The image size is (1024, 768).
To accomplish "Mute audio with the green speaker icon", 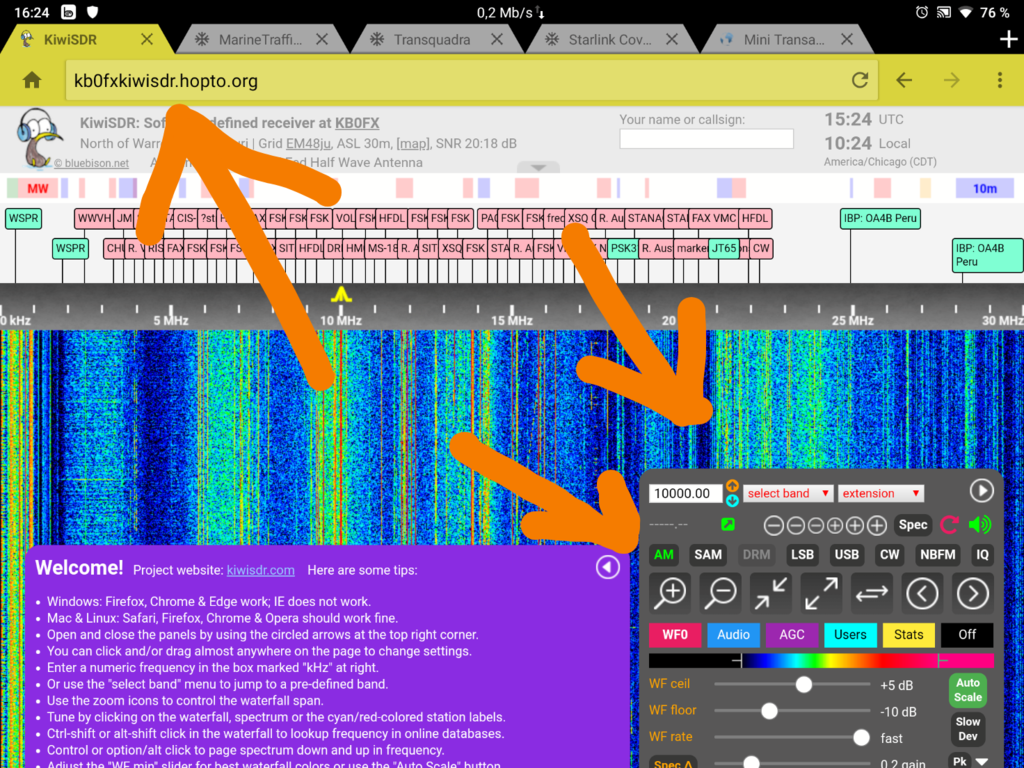I will (x=980, y=524).
